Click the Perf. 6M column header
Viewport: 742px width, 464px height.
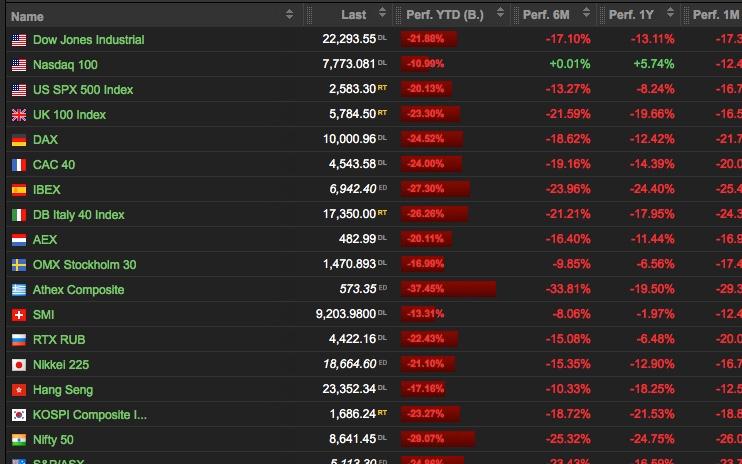pos(546,15)
